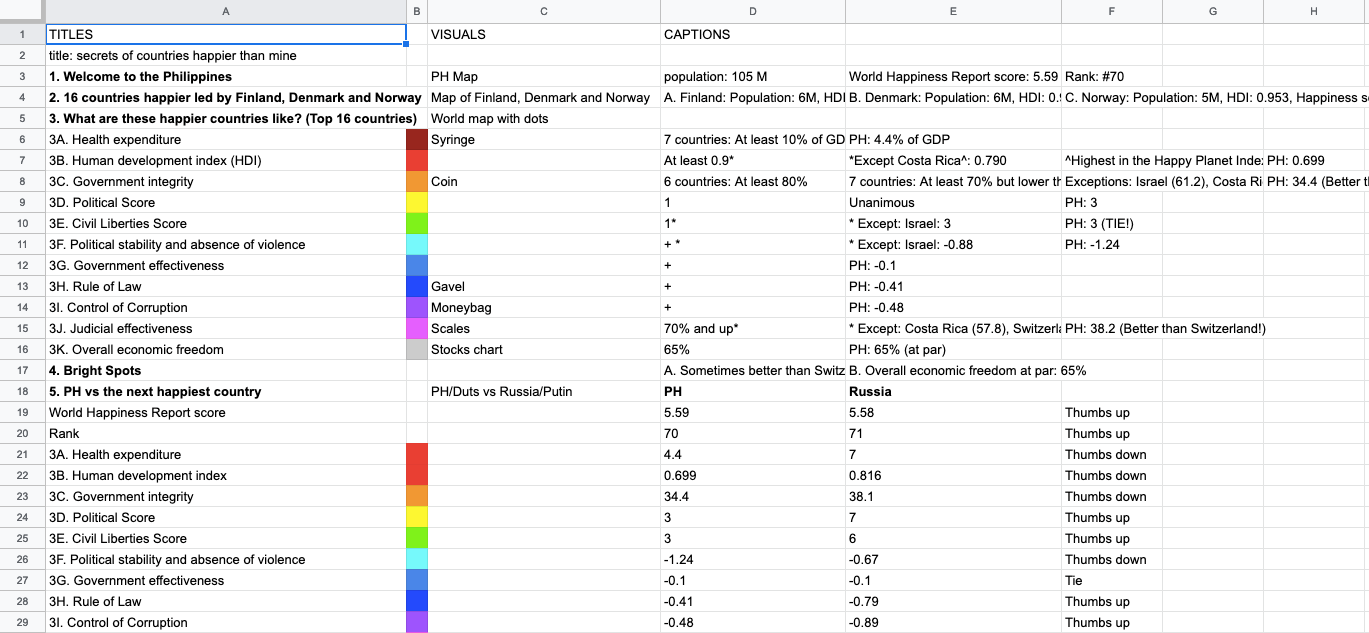Click the CAPTIONS header cell
Image resolution: width=1369 pixels, height=633 pixels.
click(x=753, y=34)
